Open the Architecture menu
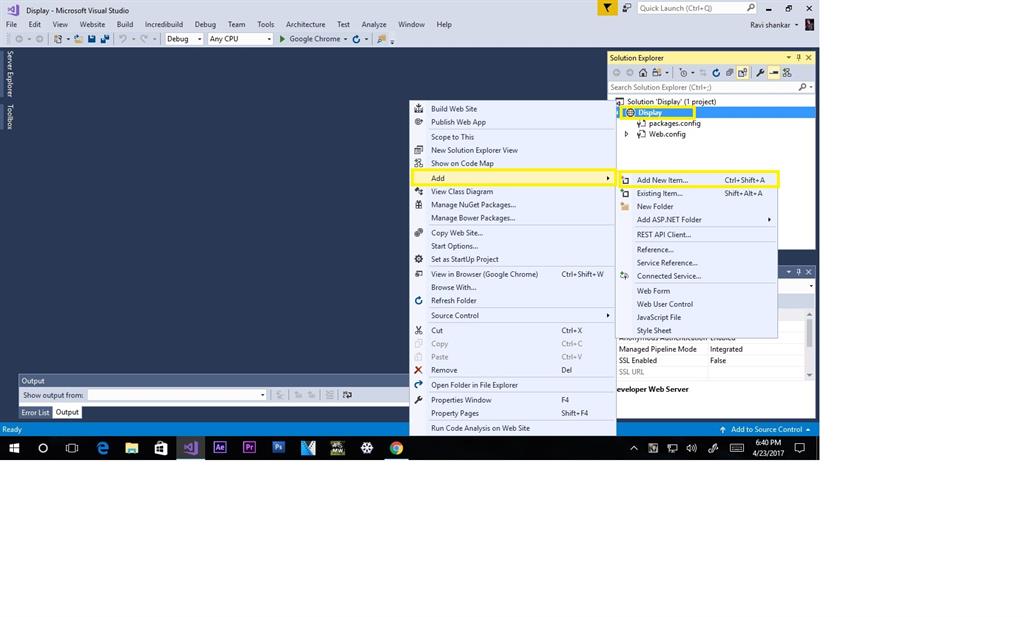The height and width of the screenshot is (617, 1024). tap(306, 25)
